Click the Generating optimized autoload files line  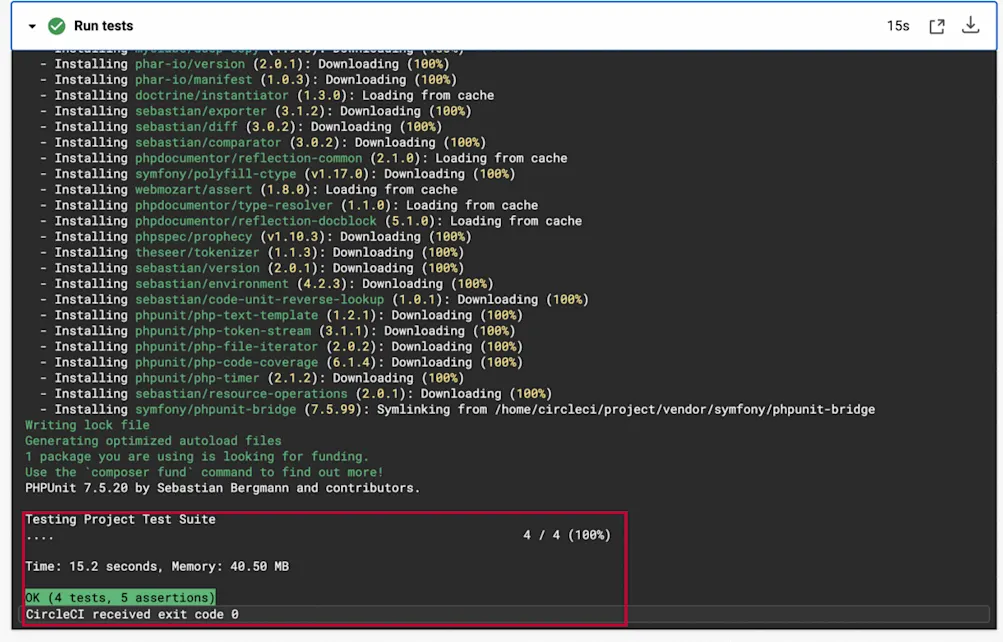pyautogui.click(x=153, y=441)
